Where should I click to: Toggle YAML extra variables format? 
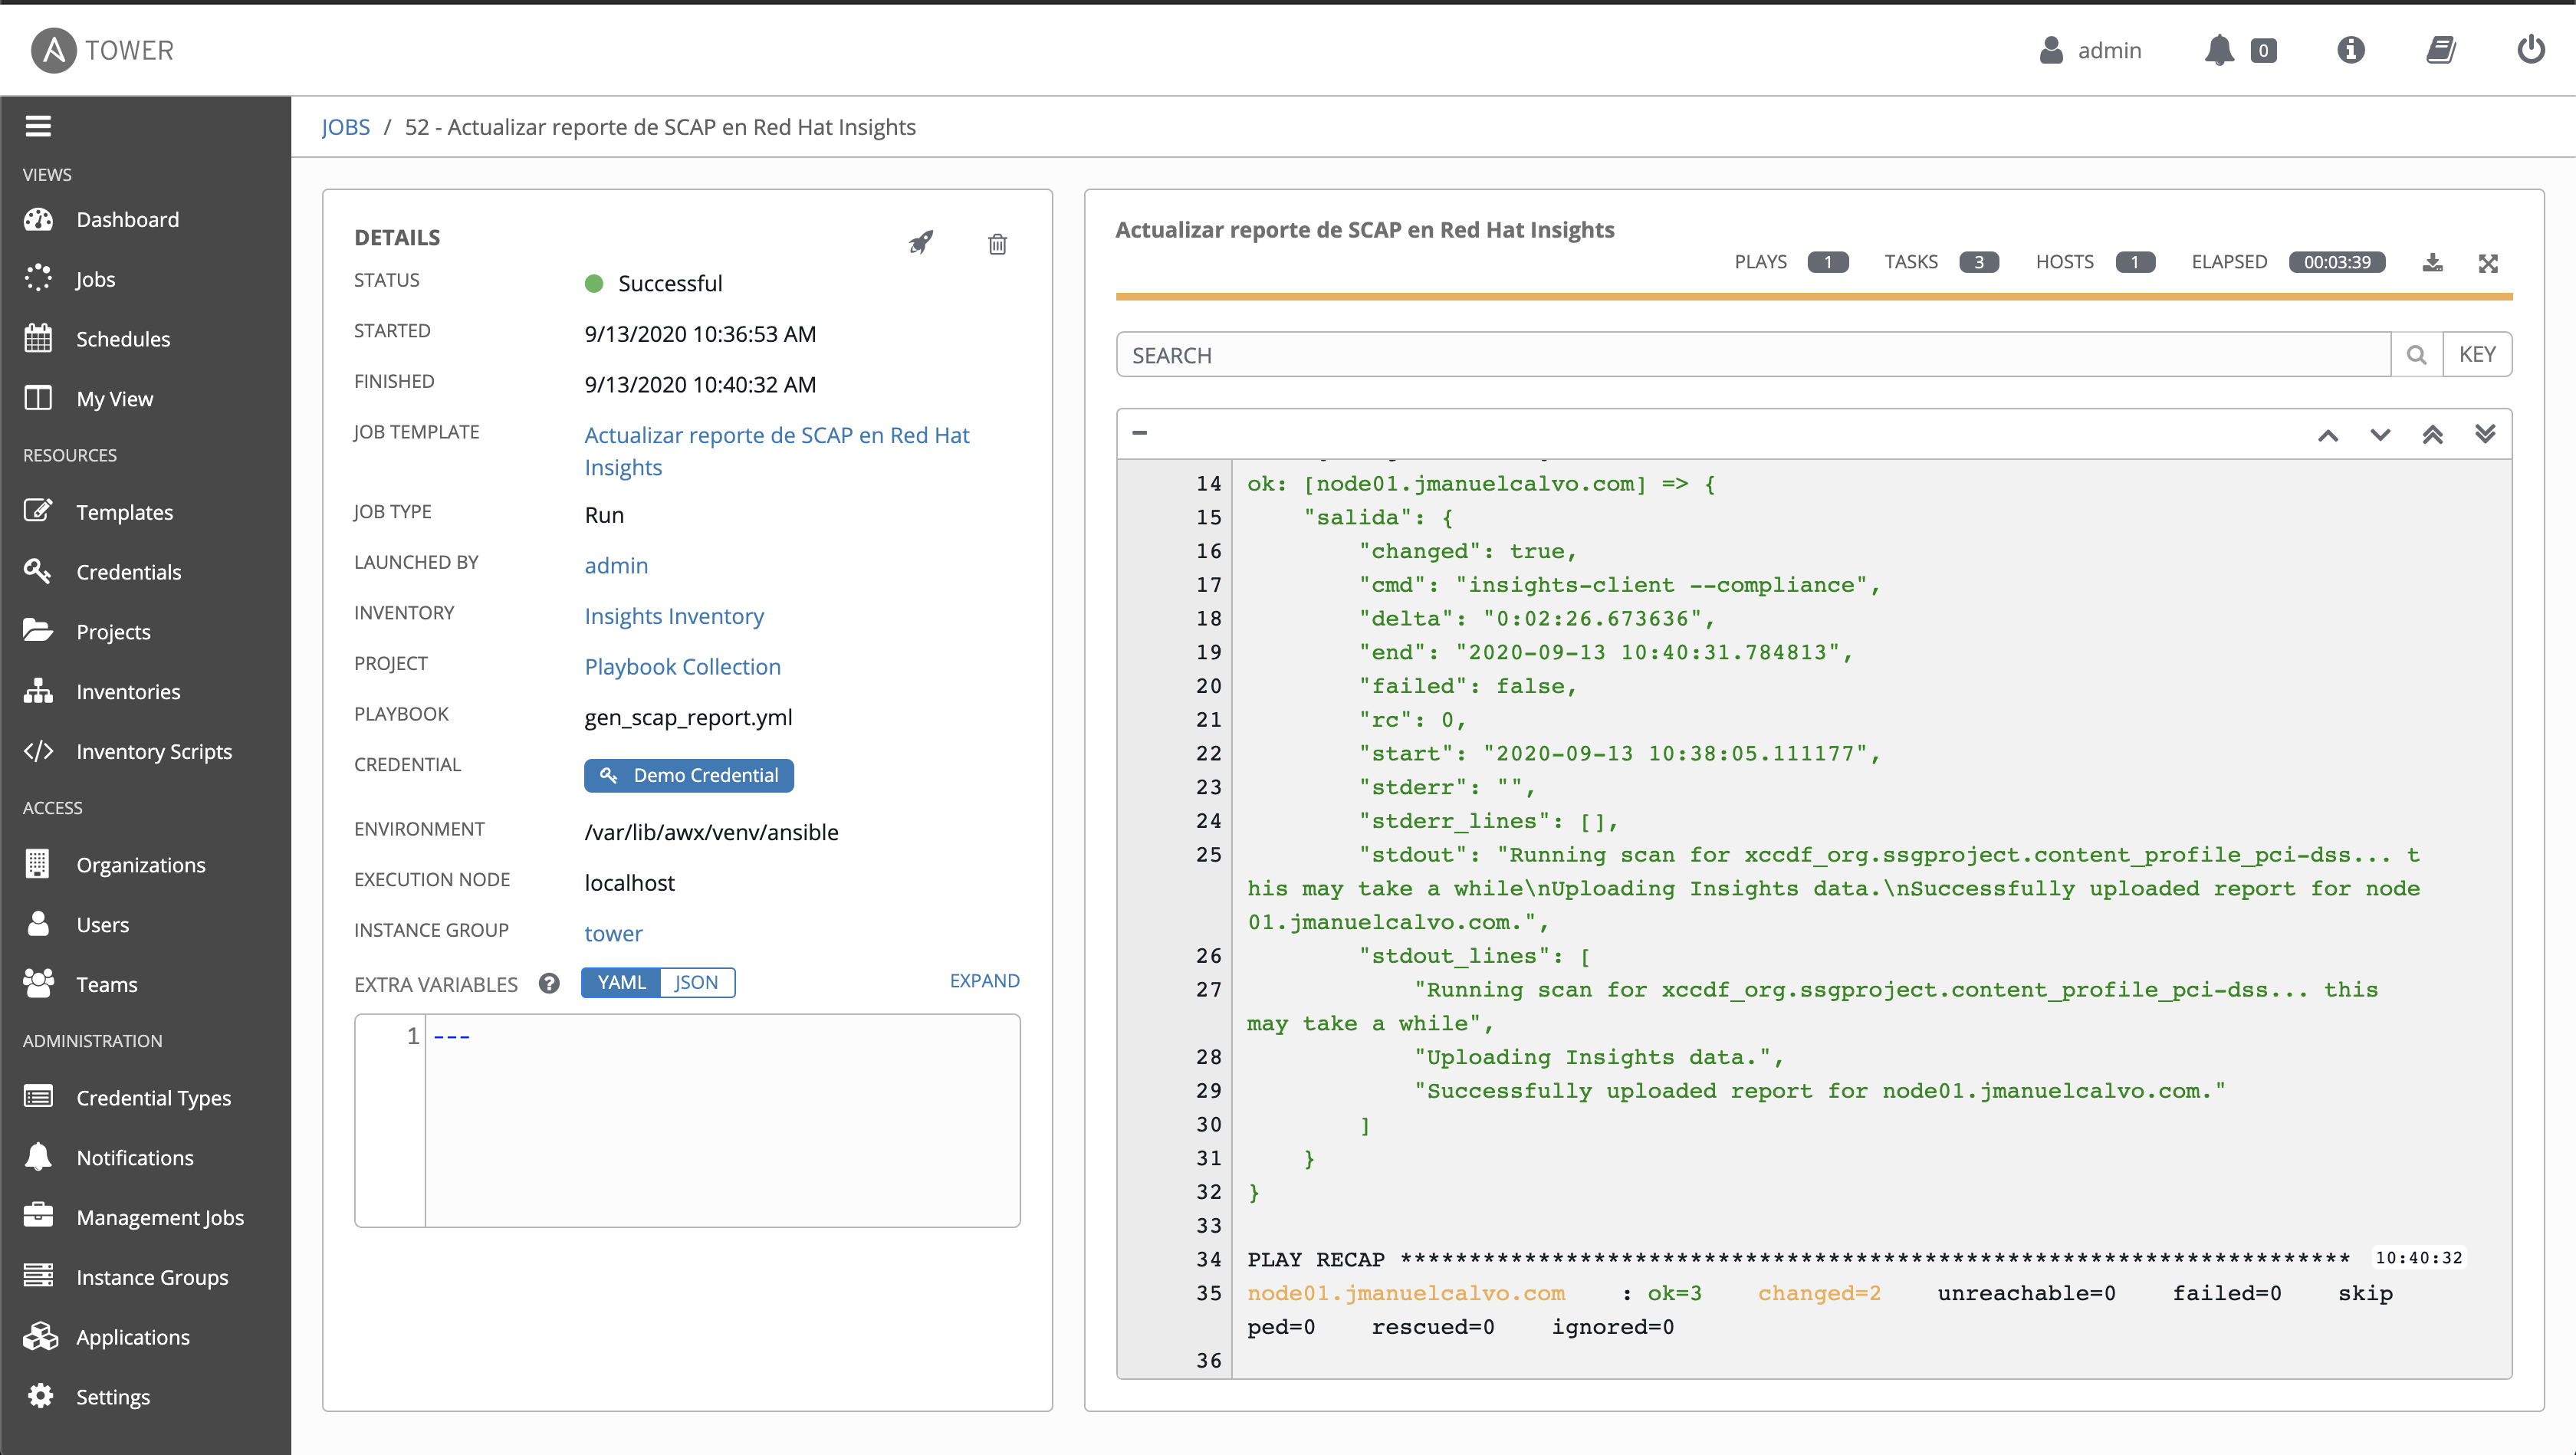[621, 980]
